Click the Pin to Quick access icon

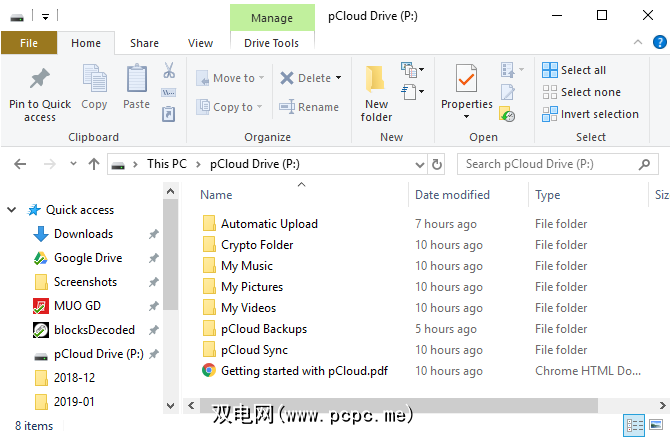pos(39,79)
